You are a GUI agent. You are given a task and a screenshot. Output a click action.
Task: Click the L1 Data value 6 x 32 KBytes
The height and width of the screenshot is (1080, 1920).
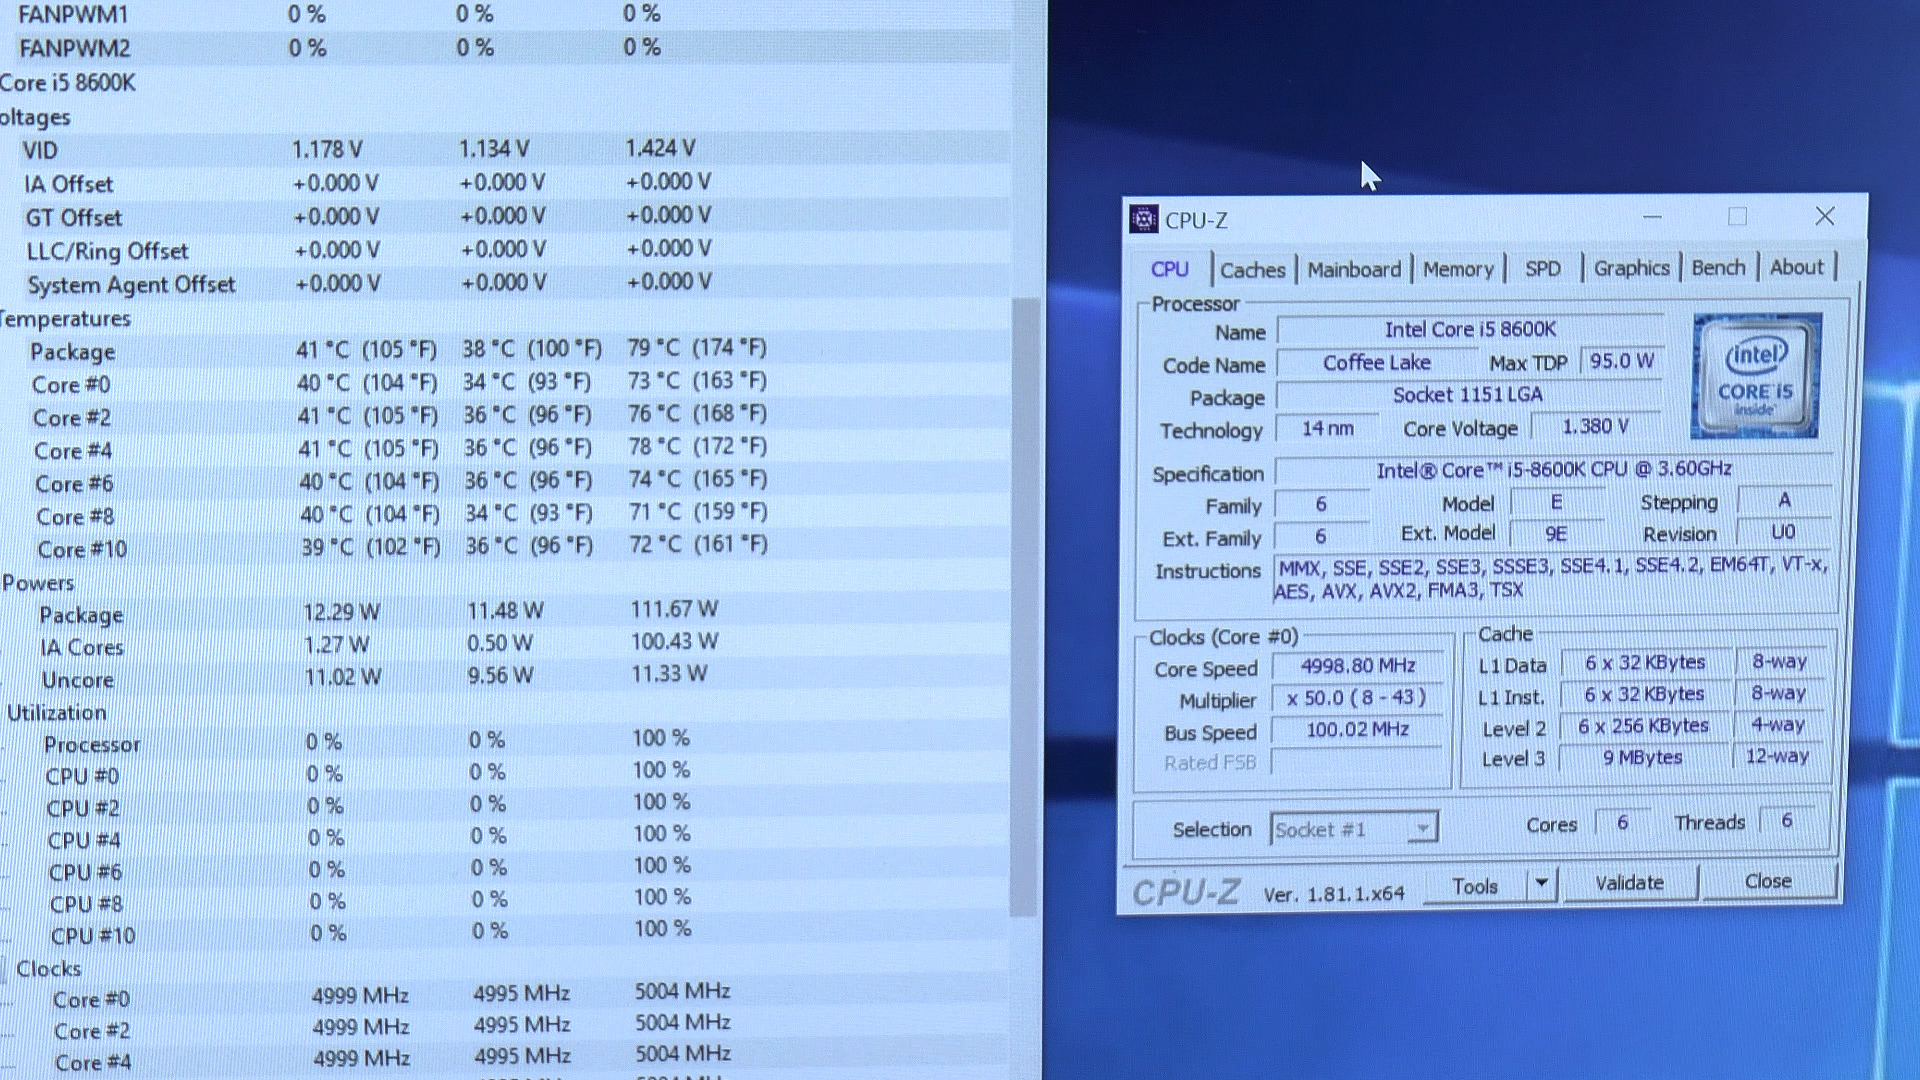point(1645,663)
